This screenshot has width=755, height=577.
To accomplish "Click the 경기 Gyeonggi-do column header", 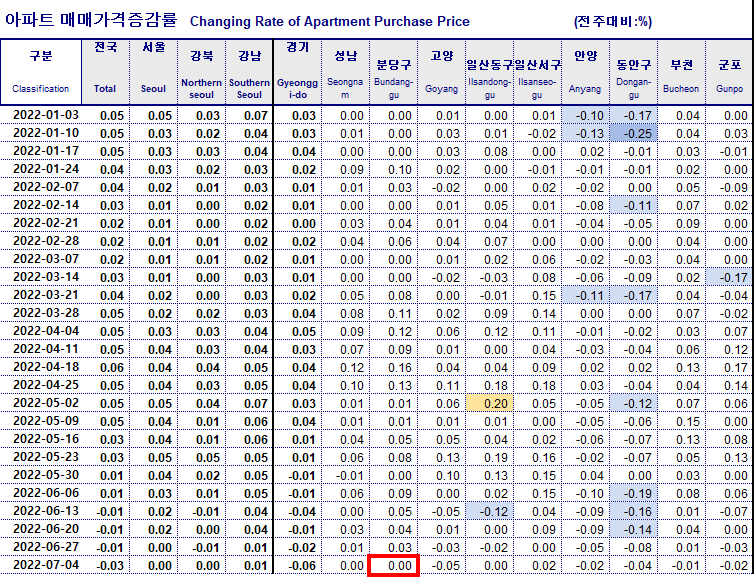I will tap(298, 72).
